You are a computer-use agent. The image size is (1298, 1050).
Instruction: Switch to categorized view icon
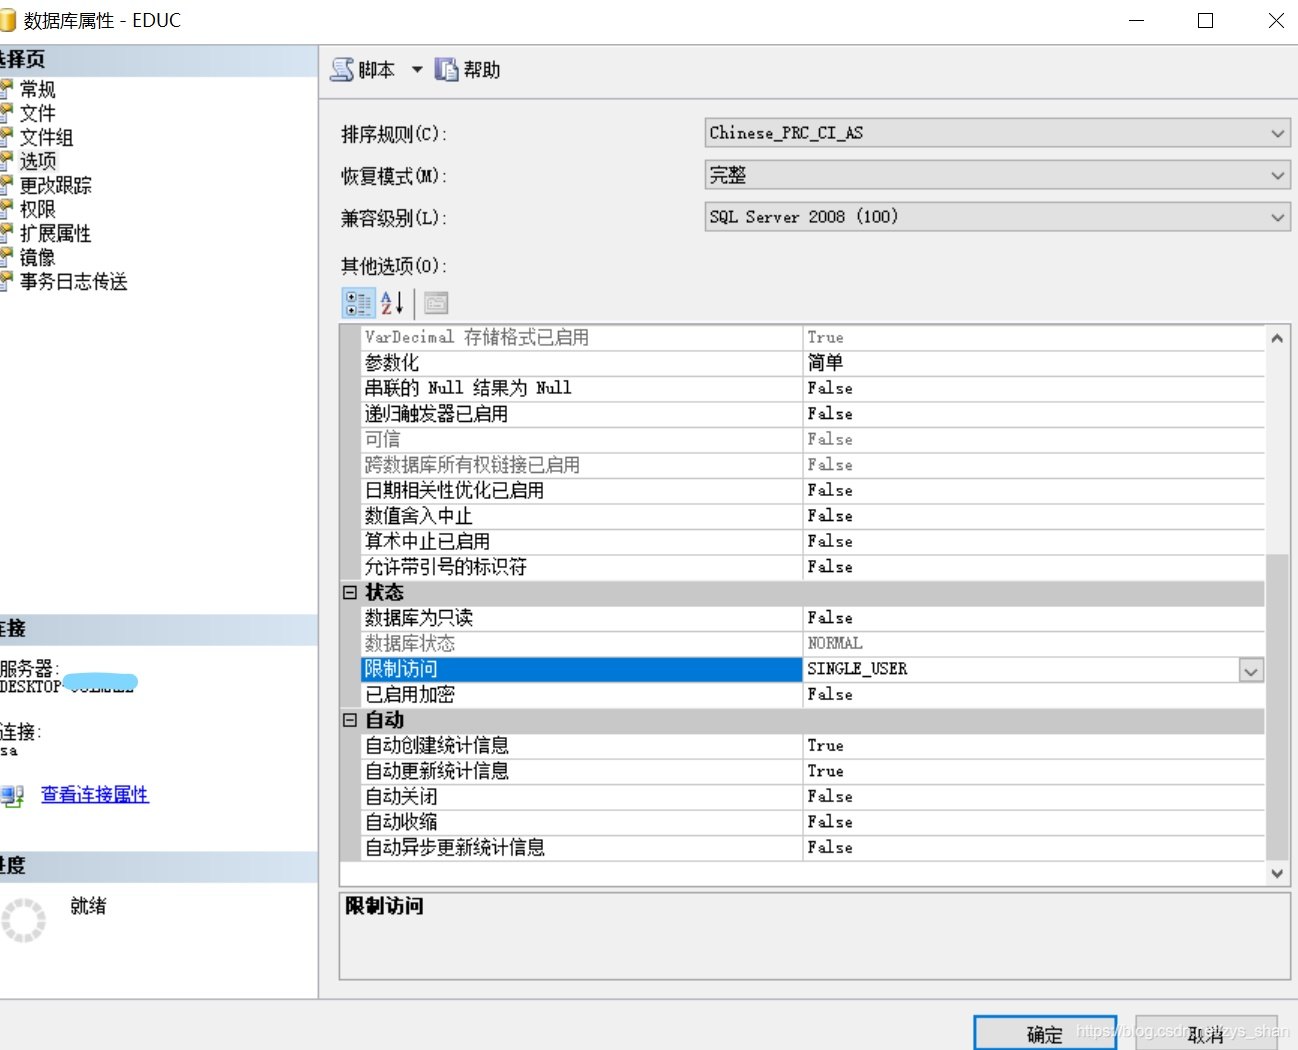tap(358, 302)
